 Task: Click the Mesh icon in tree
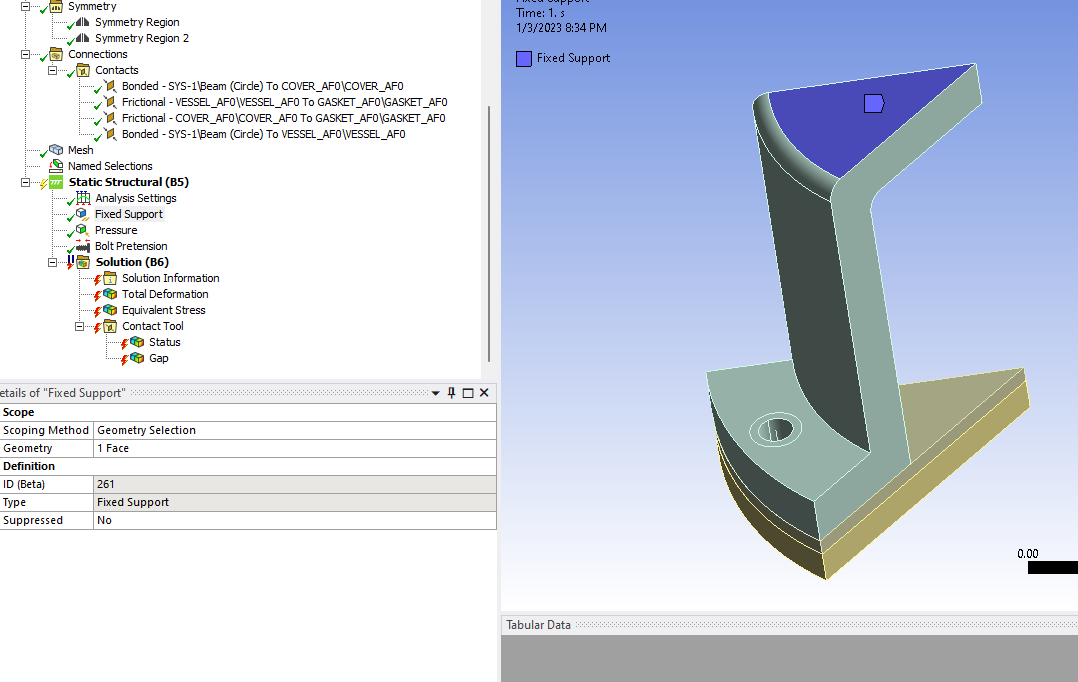click(56, 150)
